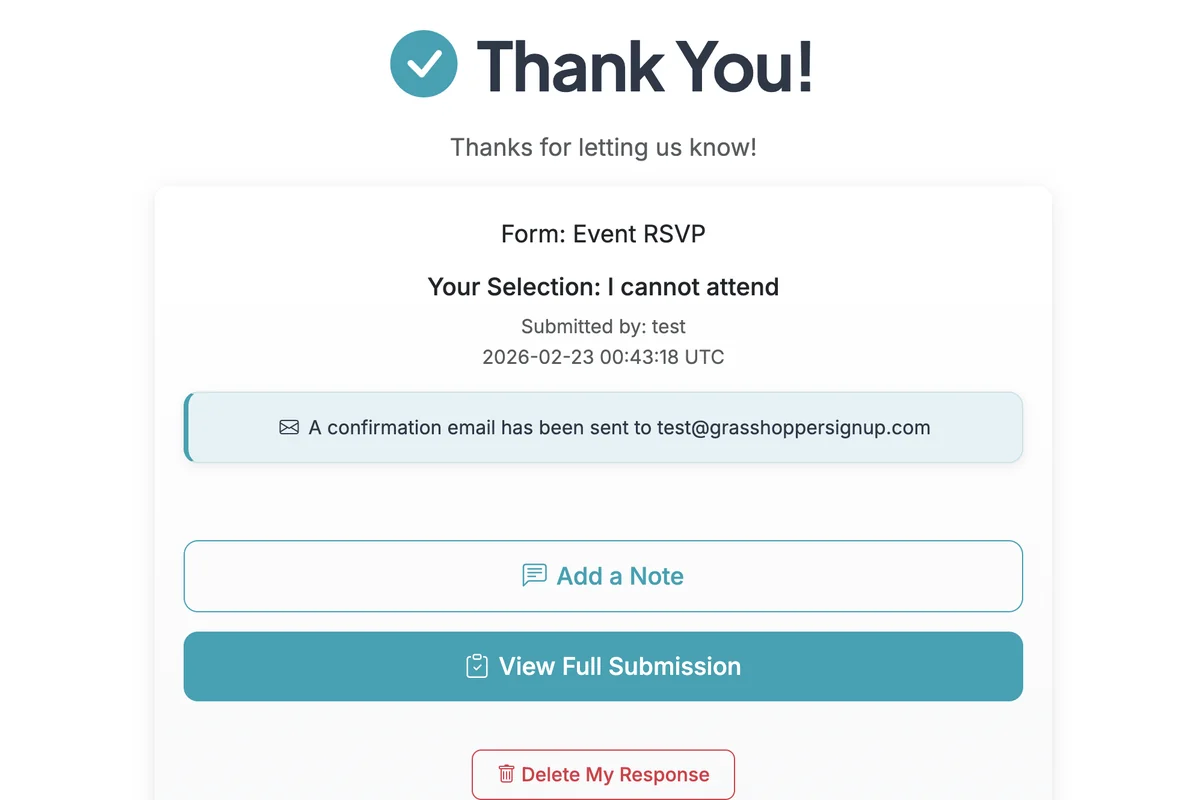Select the test@grasshoppersignup.com email address
Viewport: 1200px width, 800px height.
[x=794, y=428]
